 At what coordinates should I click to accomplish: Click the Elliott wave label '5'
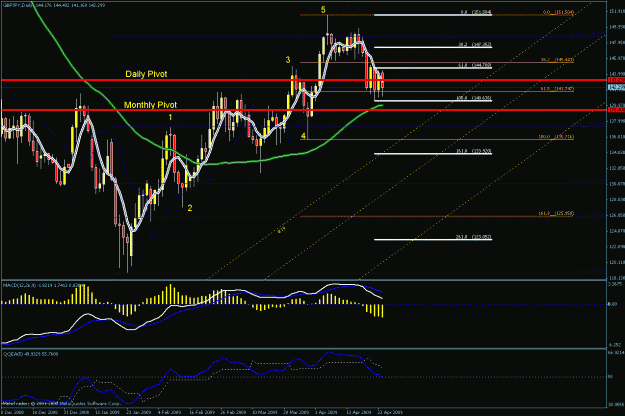[323, 10]
